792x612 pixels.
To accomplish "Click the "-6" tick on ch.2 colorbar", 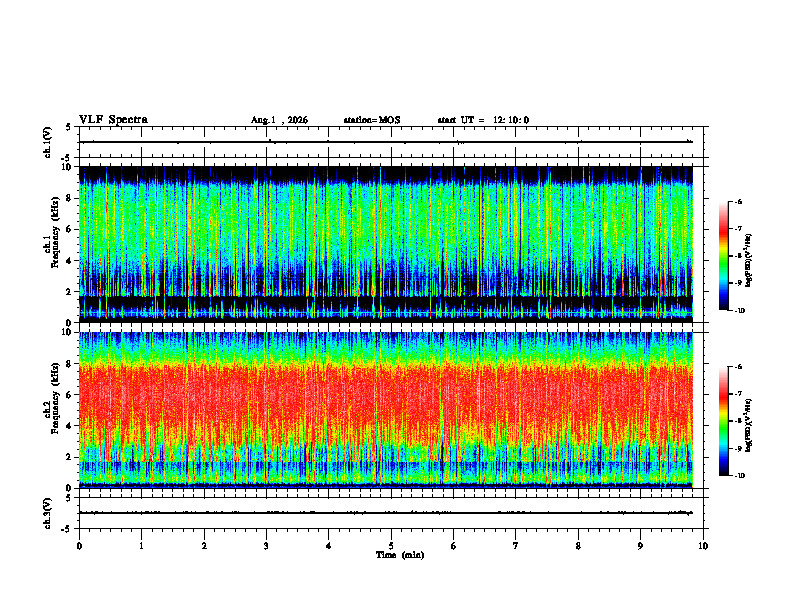I will (738, 367).
